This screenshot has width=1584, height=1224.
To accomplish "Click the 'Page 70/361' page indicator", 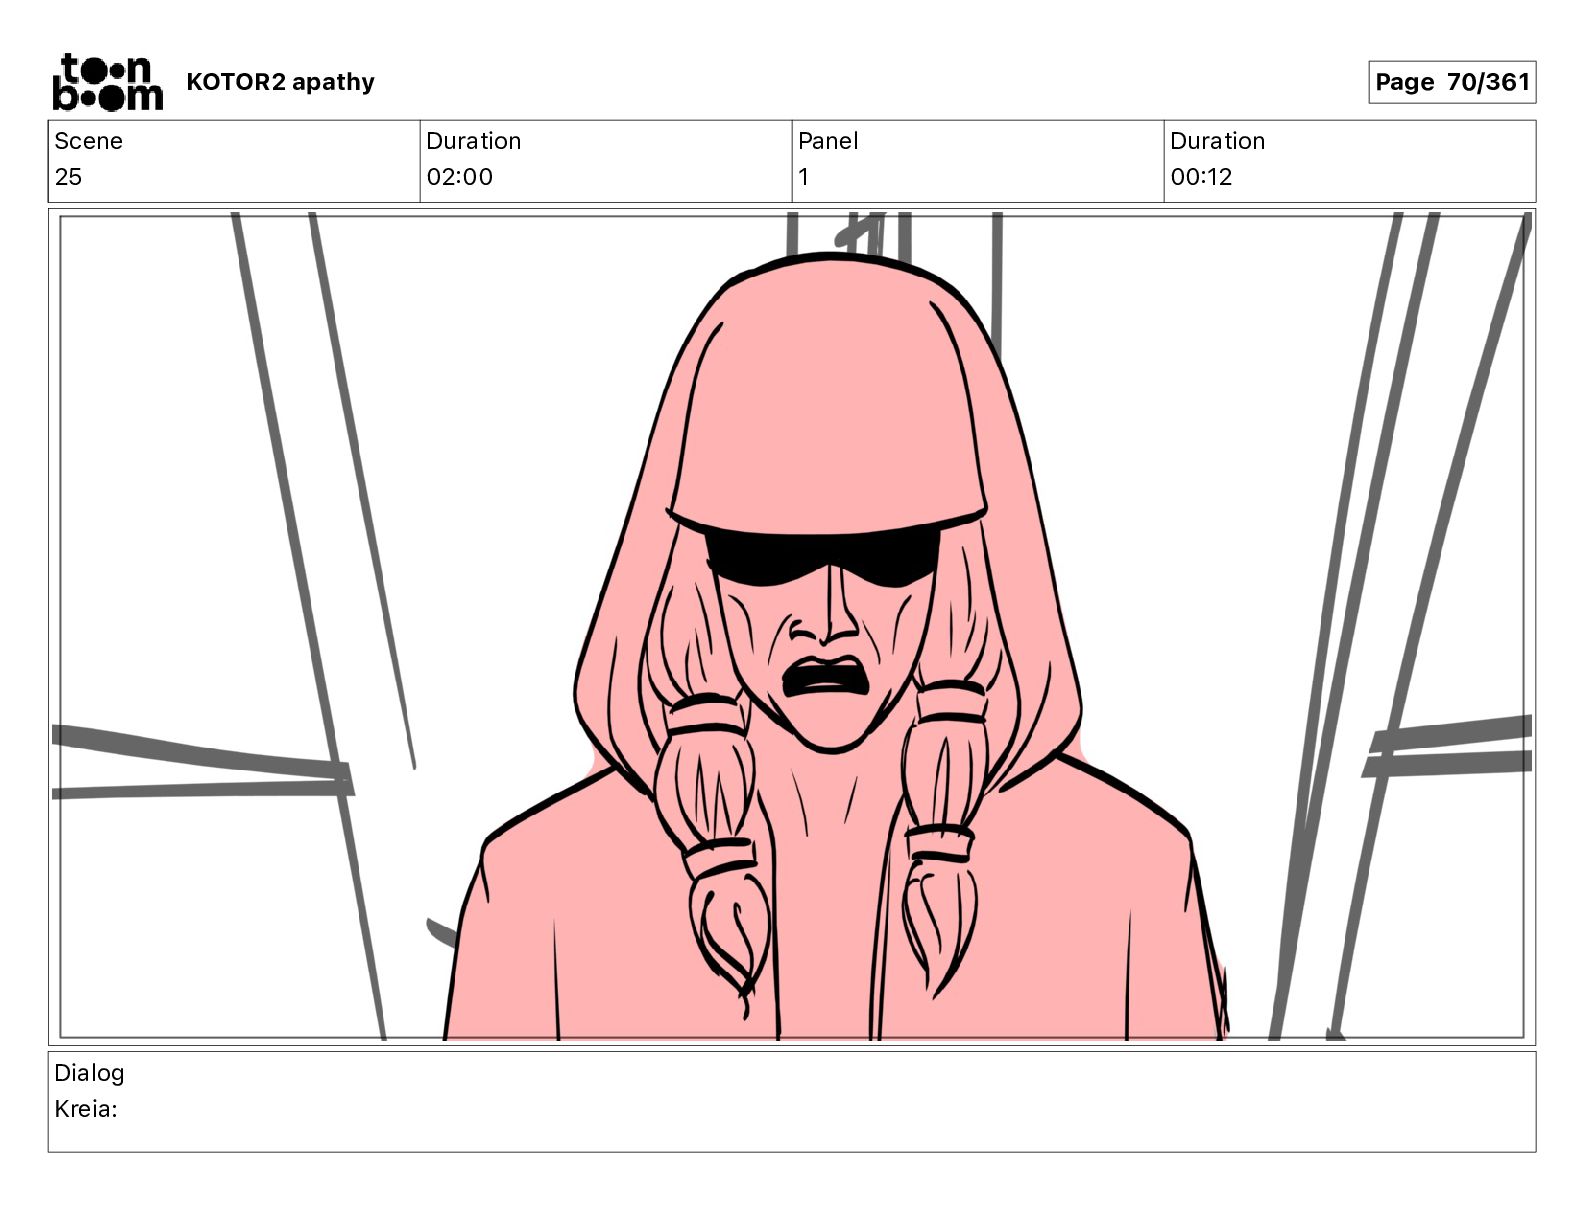I will point(1452,82).
